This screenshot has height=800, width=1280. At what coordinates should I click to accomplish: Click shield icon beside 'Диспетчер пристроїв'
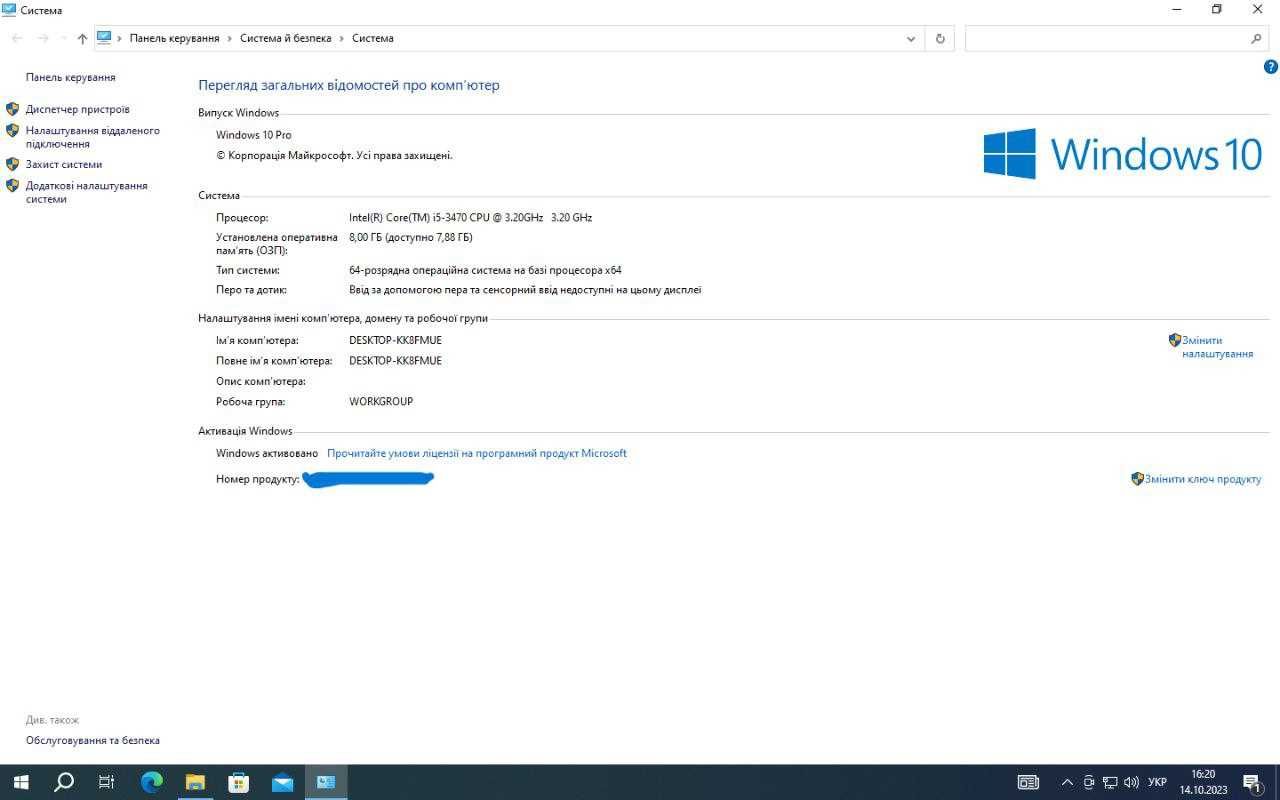(x=12, y=109)
